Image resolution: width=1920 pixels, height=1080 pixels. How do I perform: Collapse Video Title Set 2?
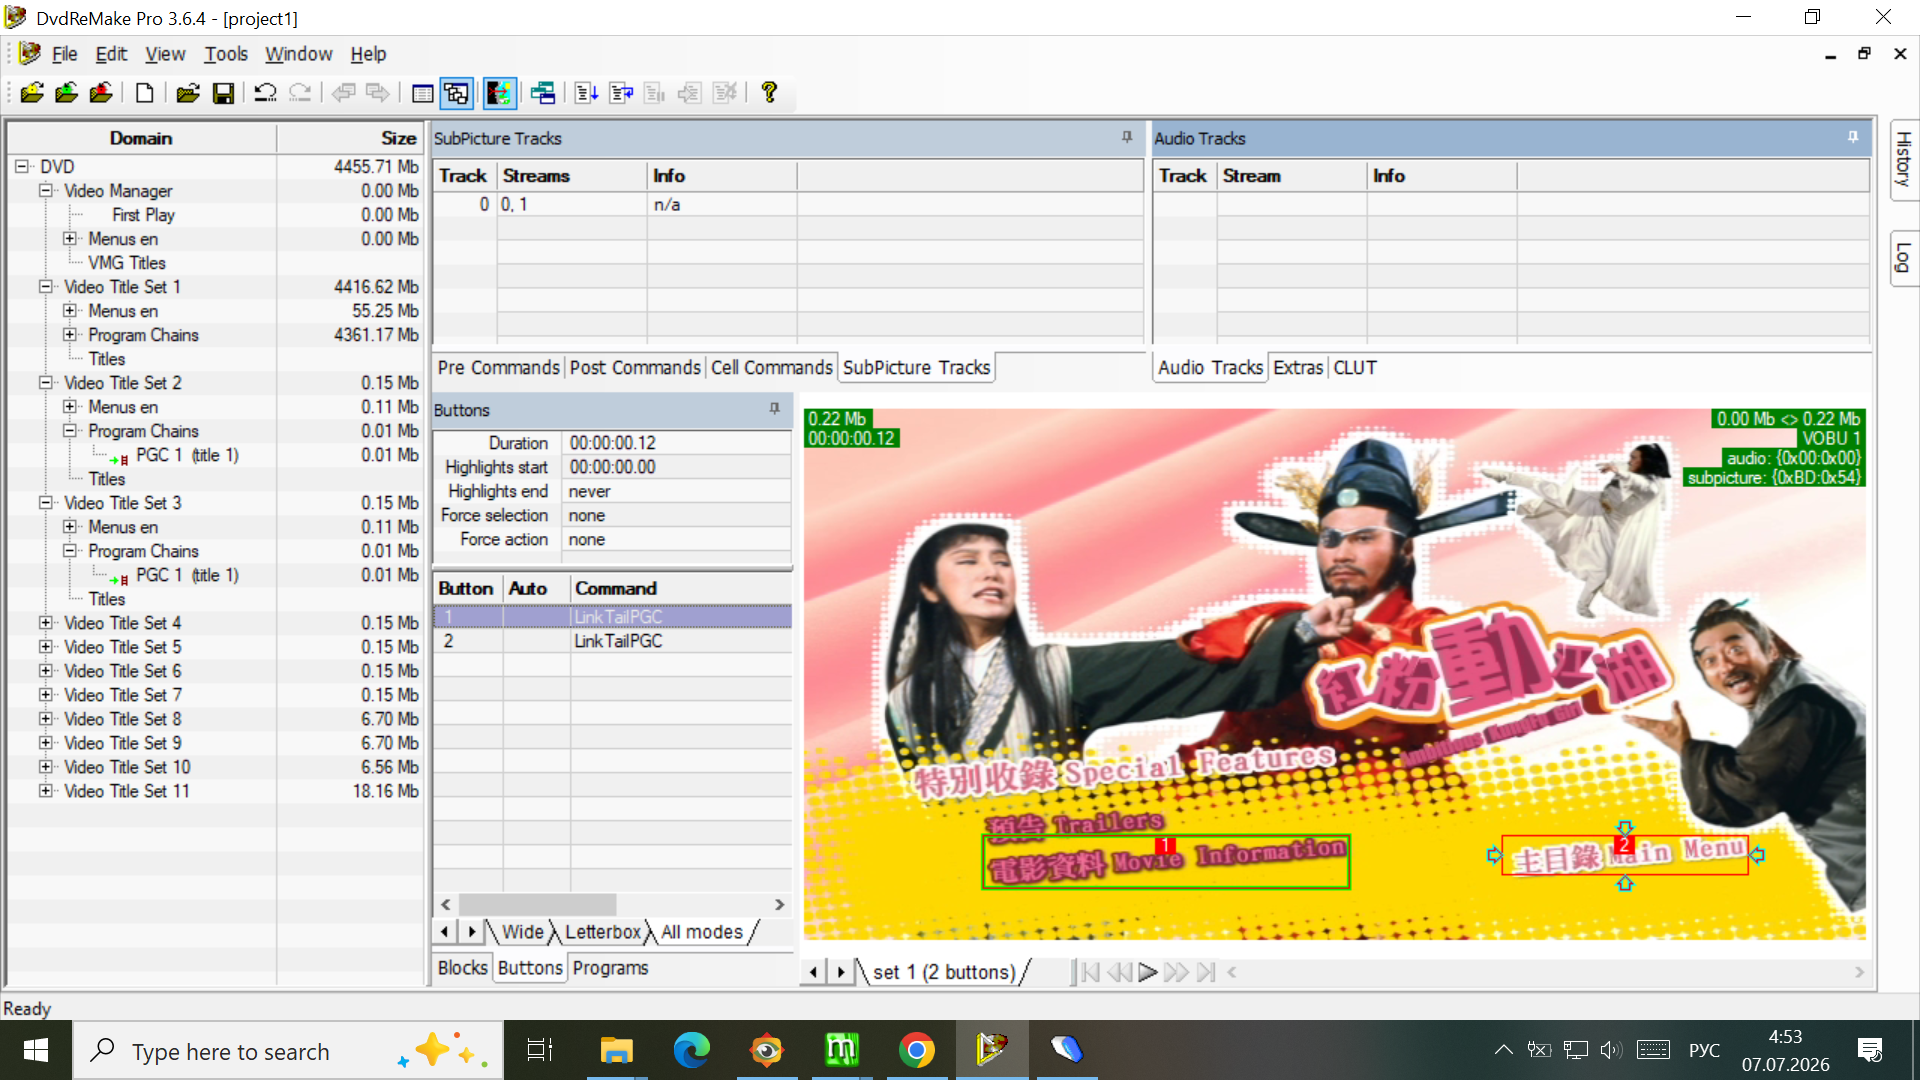coord(46,383)
